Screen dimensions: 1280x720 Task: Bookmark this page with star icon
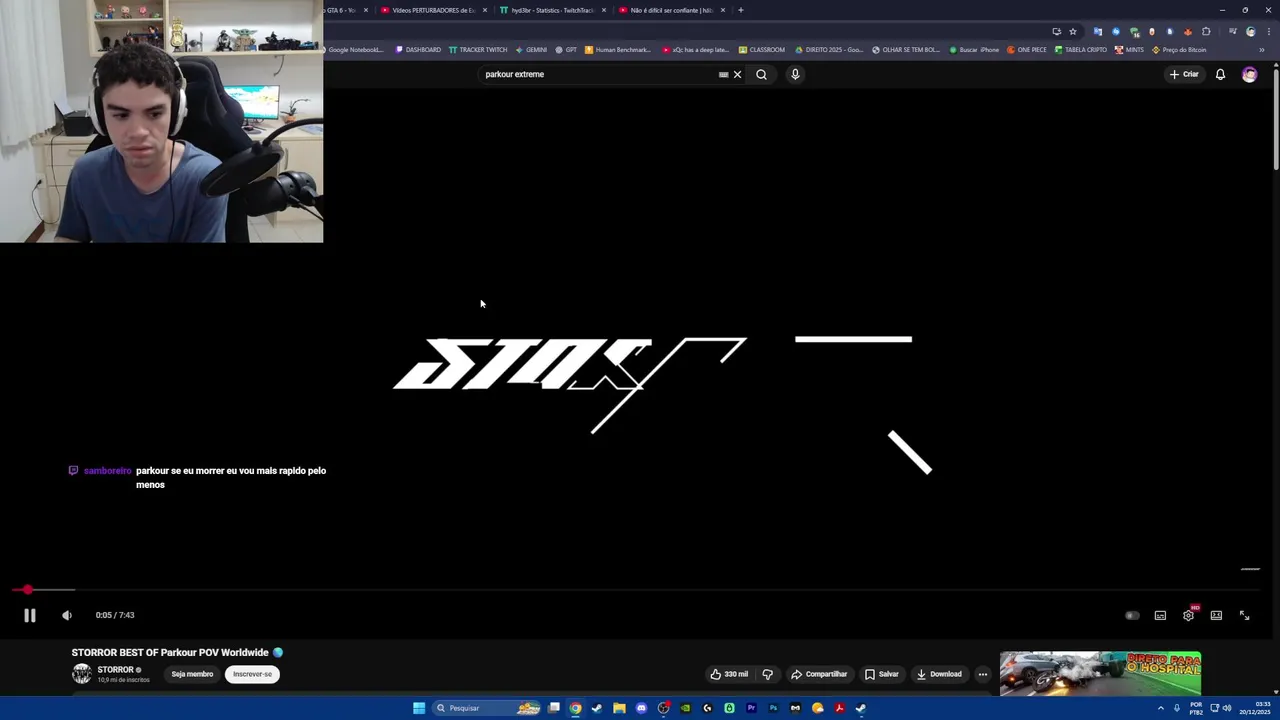coord(1073,31)
